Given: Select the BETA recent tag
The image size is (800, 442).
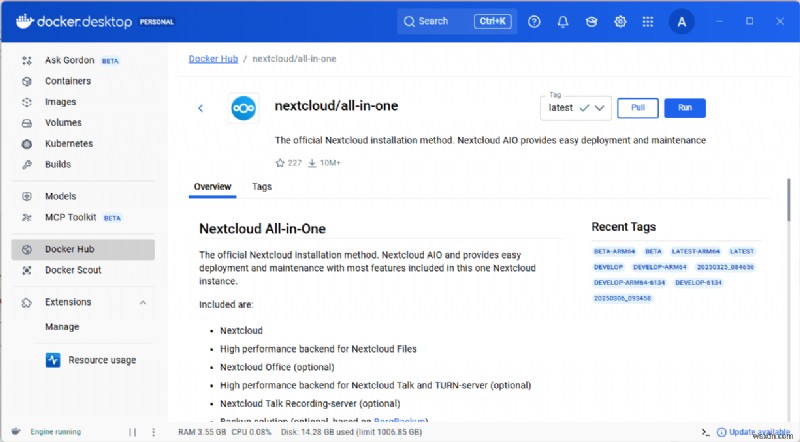Looking at the screenshot, I should tap(653, 251).
